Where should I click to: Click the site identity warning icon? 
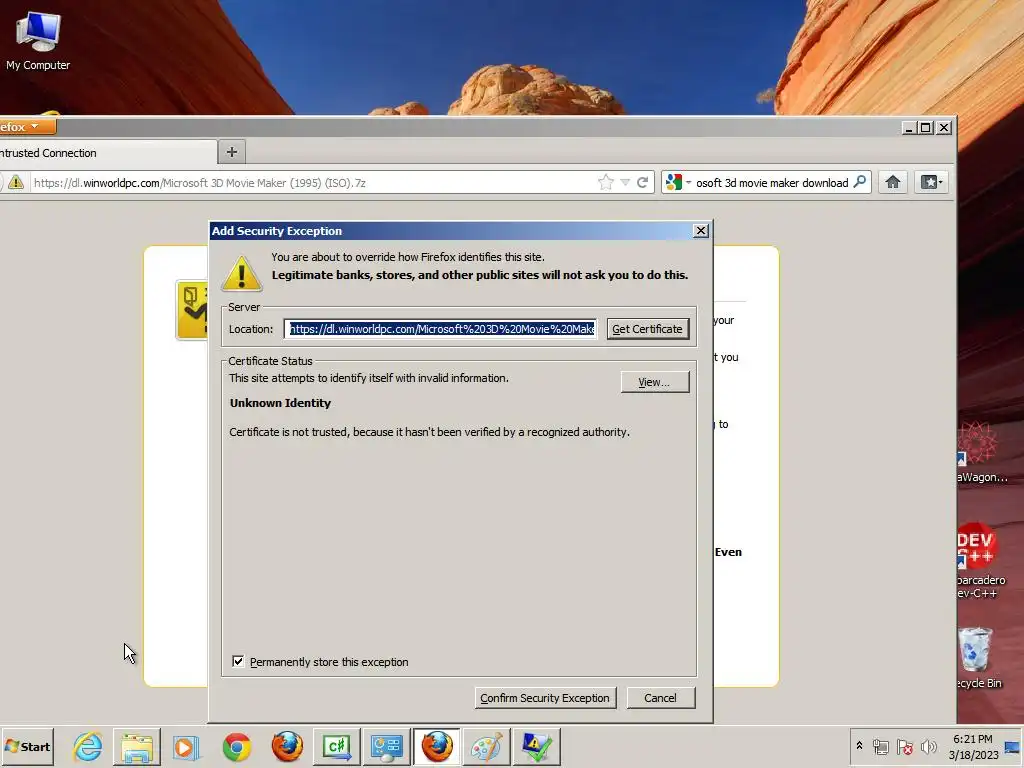pyautogui.click(x=16, y=182)
